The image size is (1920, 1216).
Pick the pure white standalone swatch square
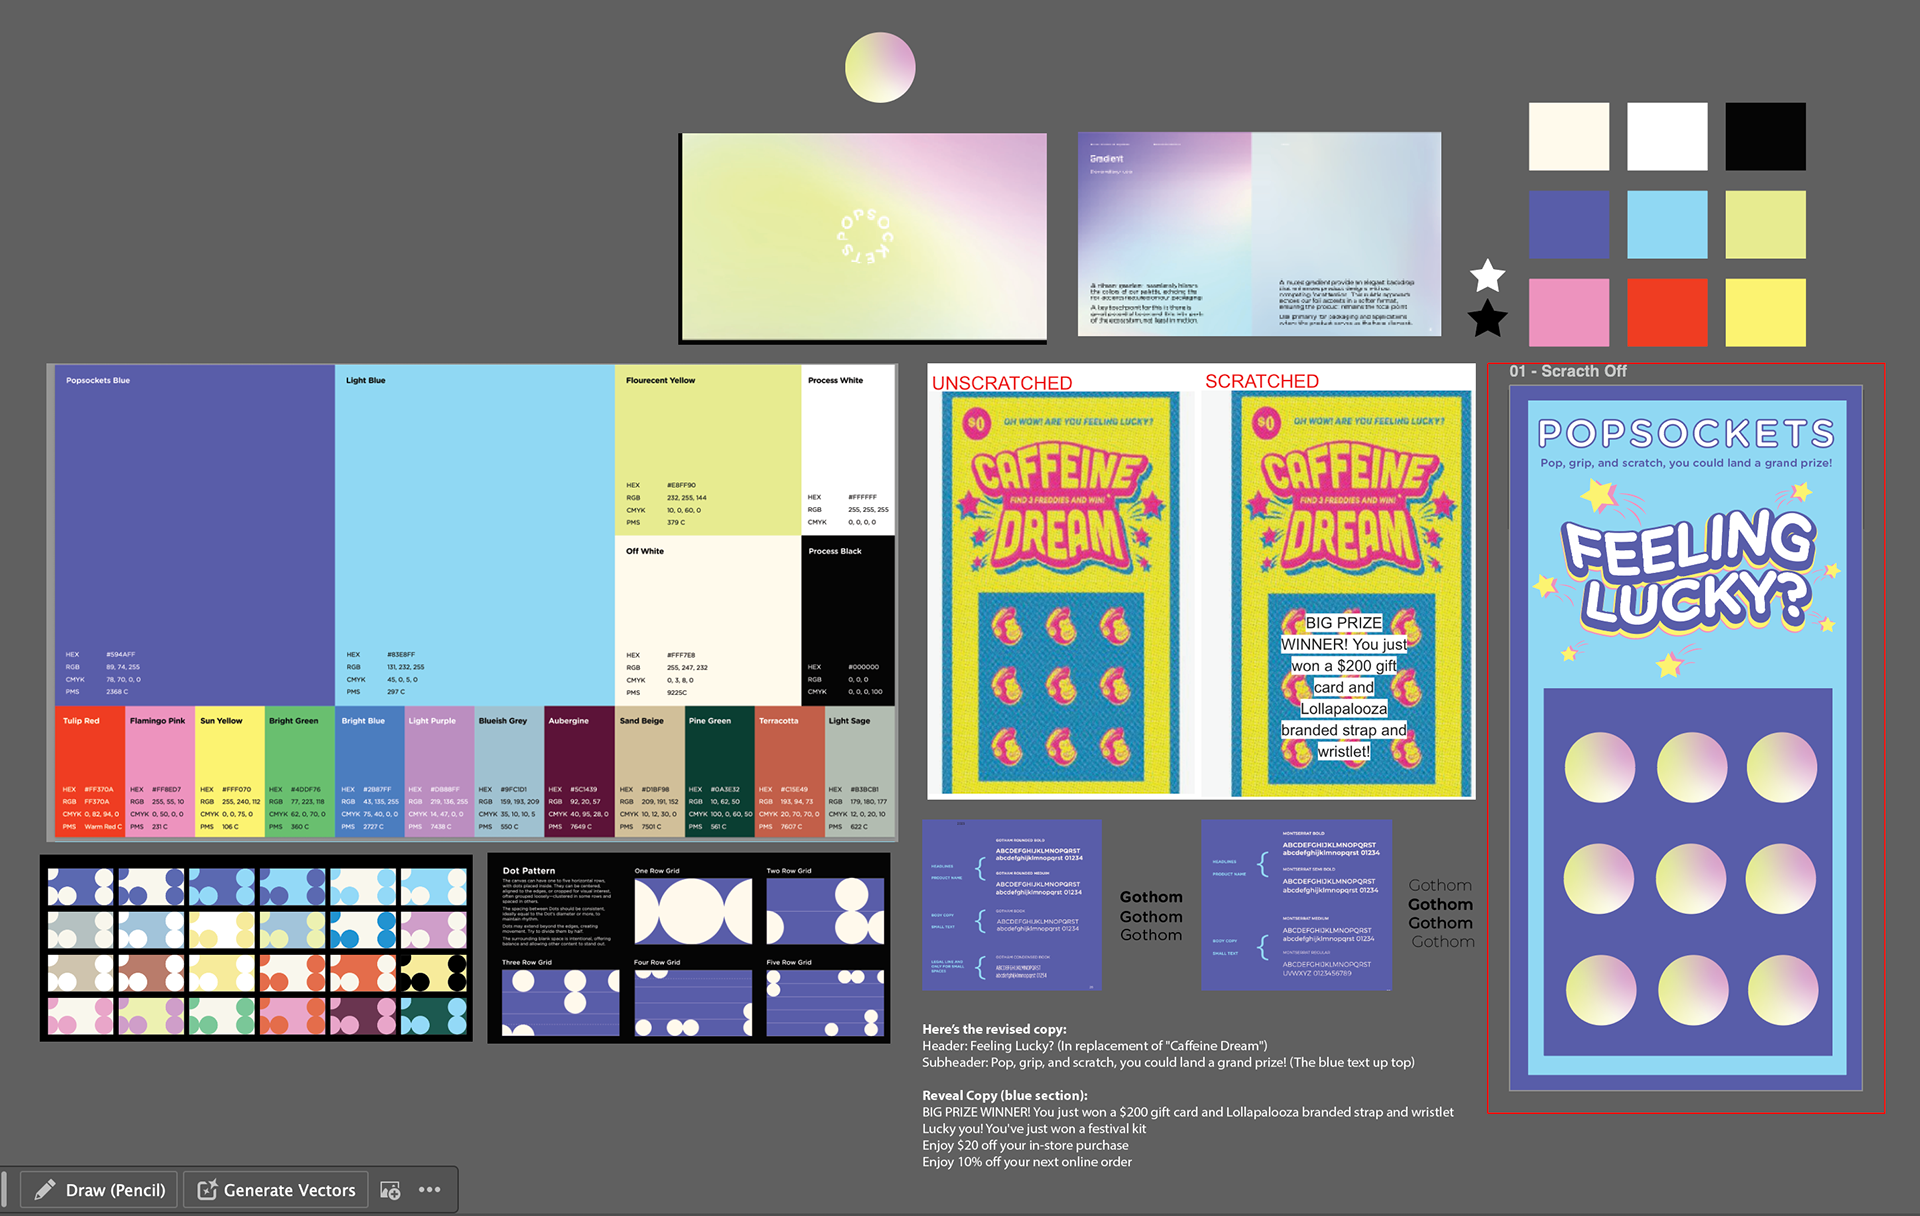pos(1667,136)
